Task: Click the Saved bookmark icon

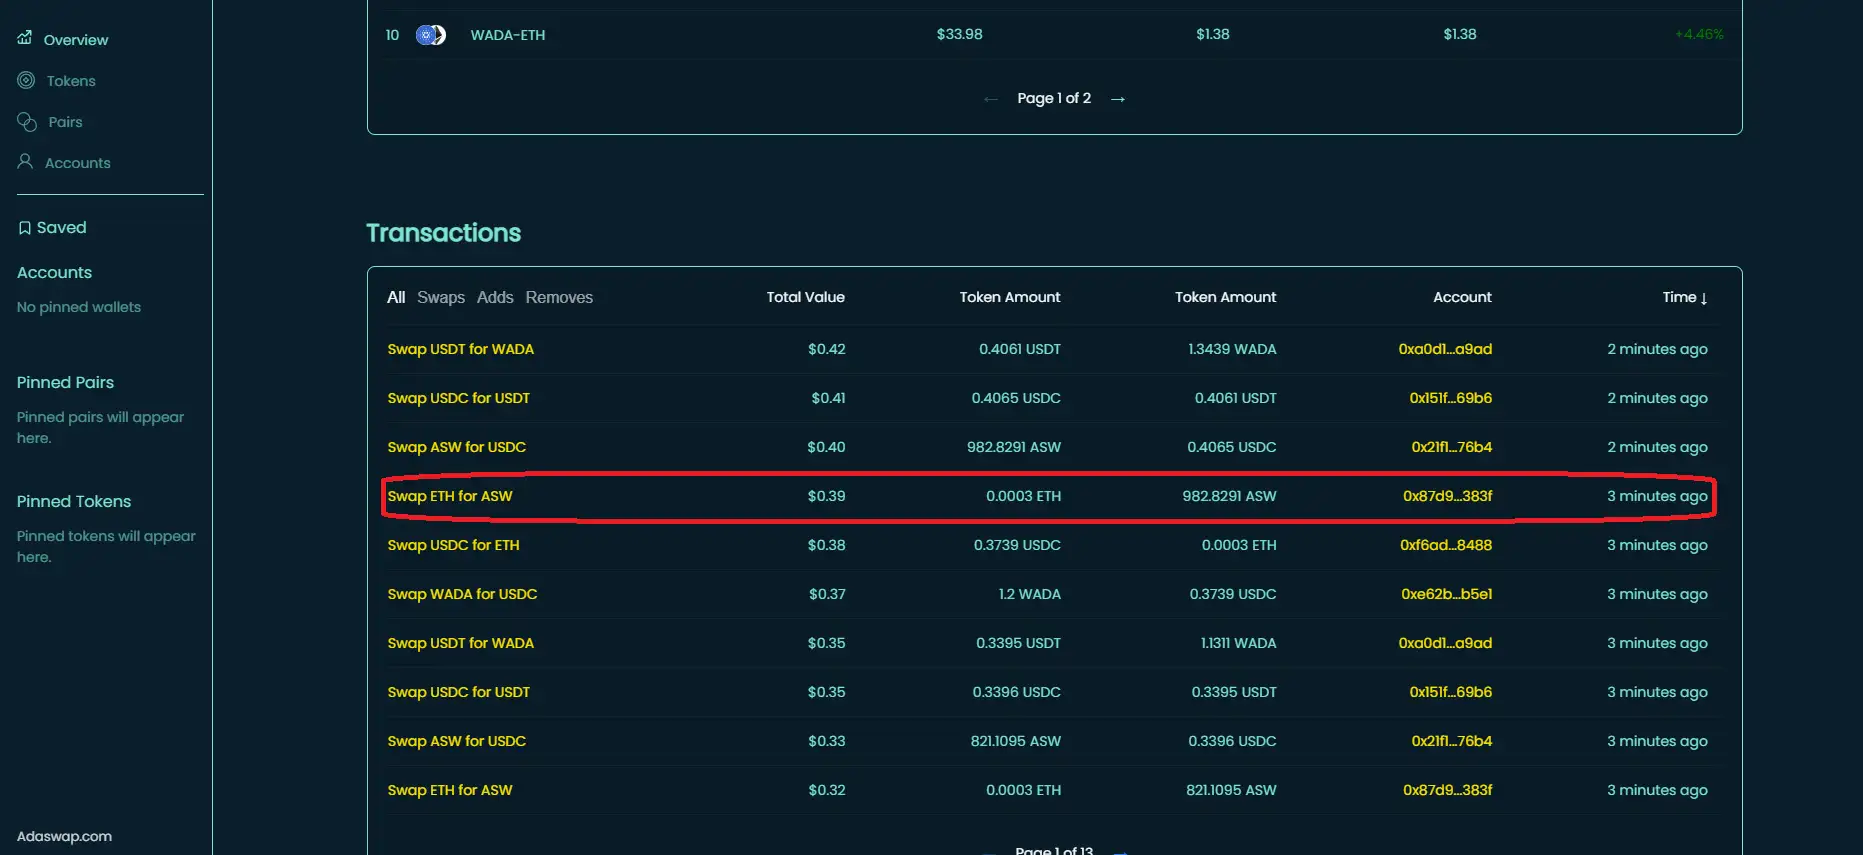Action: pos(25,228)
